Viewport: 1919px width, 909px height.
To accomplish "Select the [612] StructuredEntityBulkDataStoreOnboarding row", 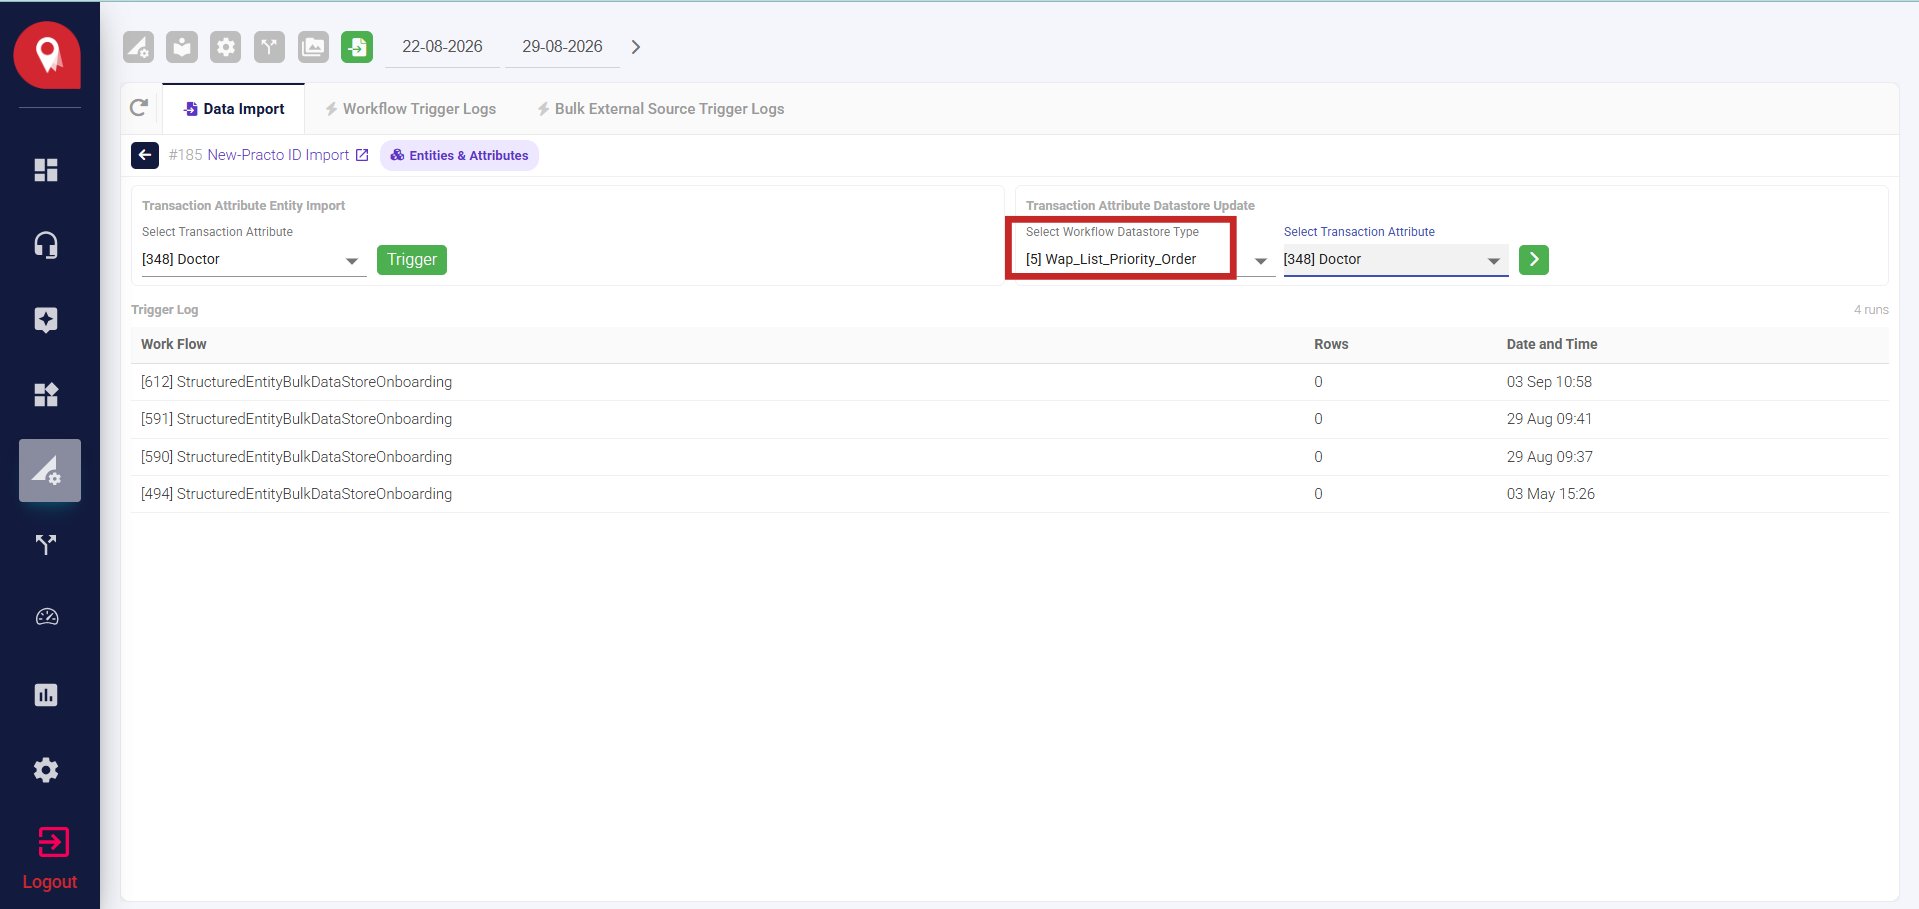I will 1010,382.
